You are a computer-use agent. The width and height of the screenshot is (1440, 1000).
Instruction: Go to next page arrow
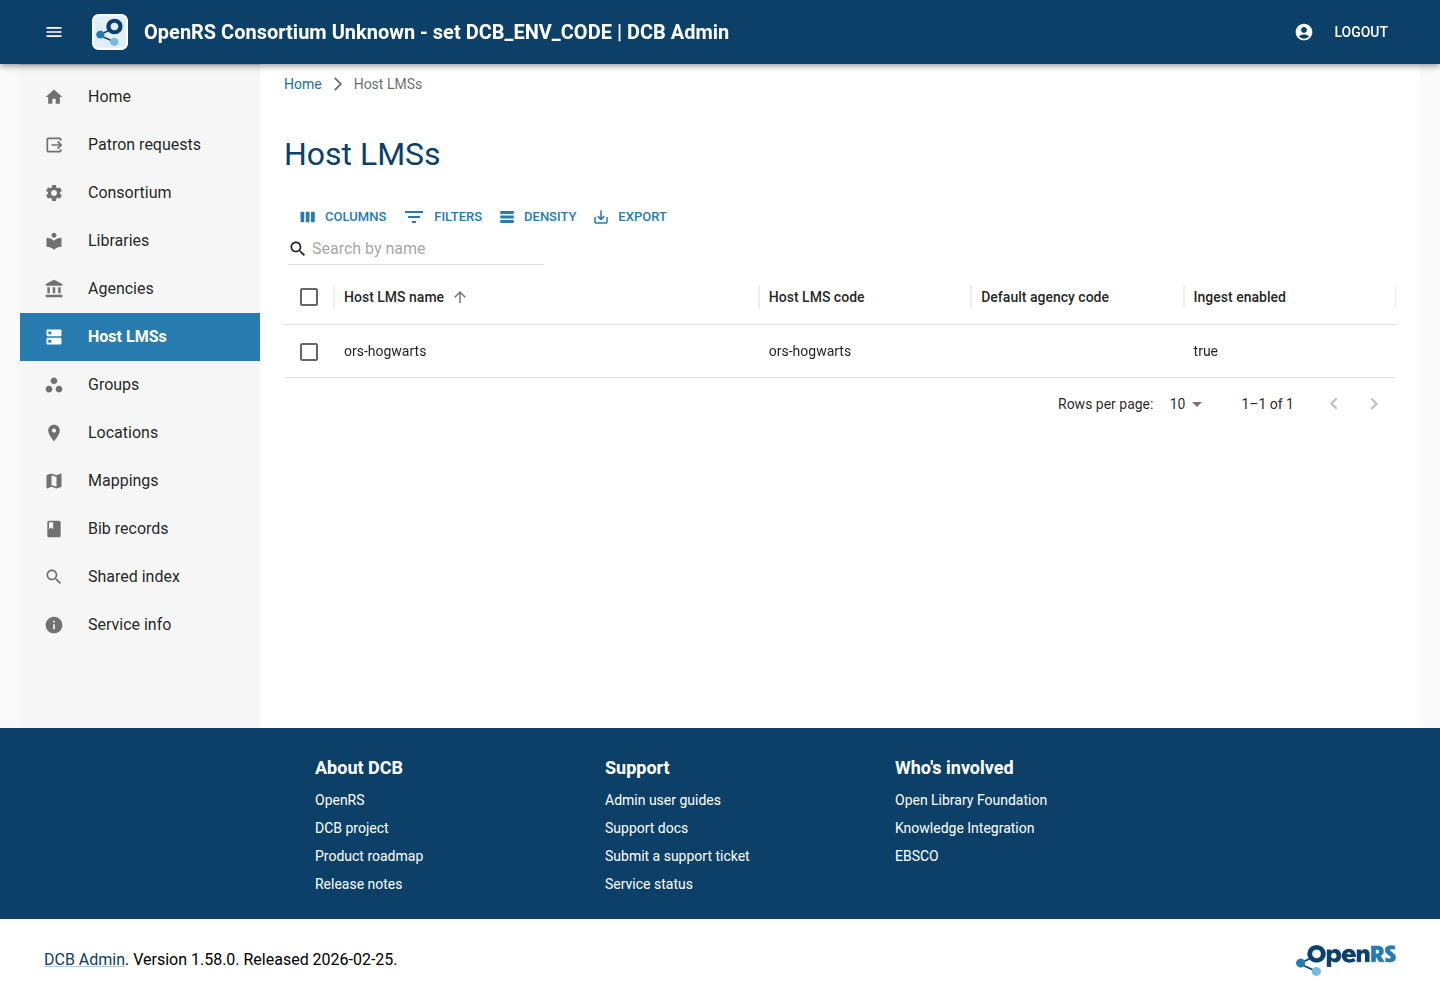coord(1374,404)
